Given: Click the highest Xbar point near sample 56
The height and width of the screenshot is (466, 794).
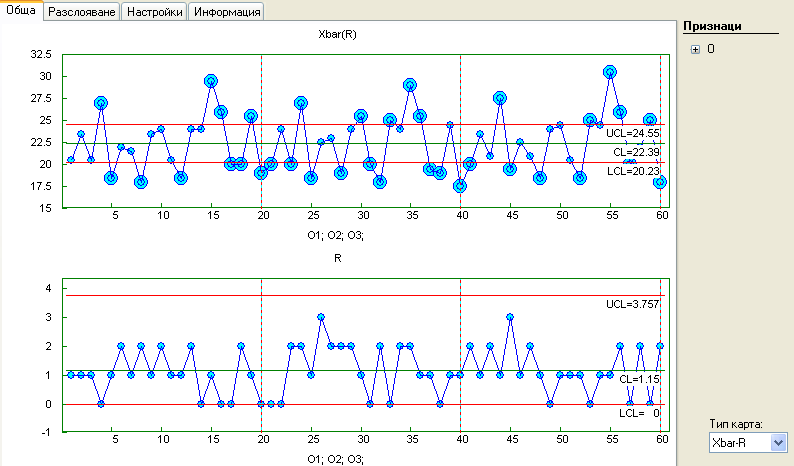Looking at the screenshot, I should click(x=610, y=72).
